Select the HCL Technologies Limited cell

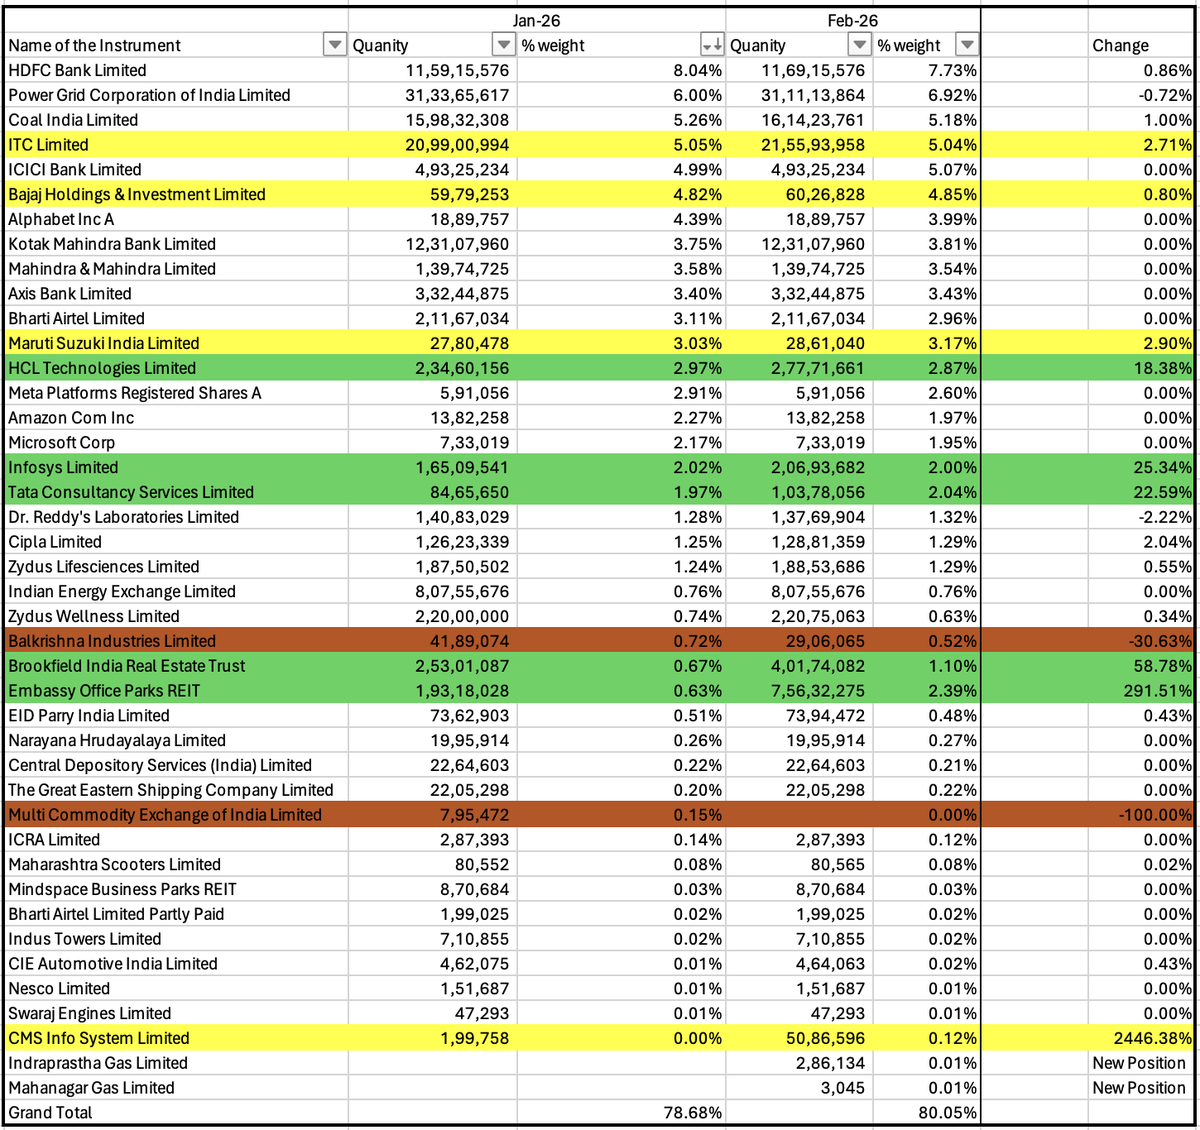pos(176,368)
